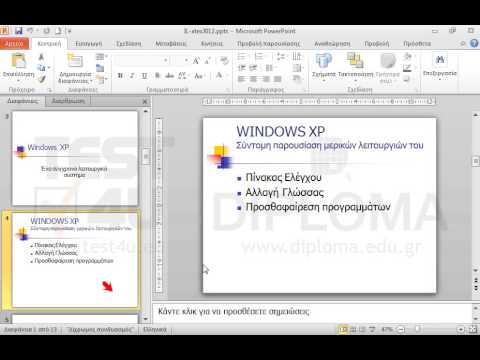Open the Αρχείο (File) tab
The image size is (480, 360).
click(14, 44)
